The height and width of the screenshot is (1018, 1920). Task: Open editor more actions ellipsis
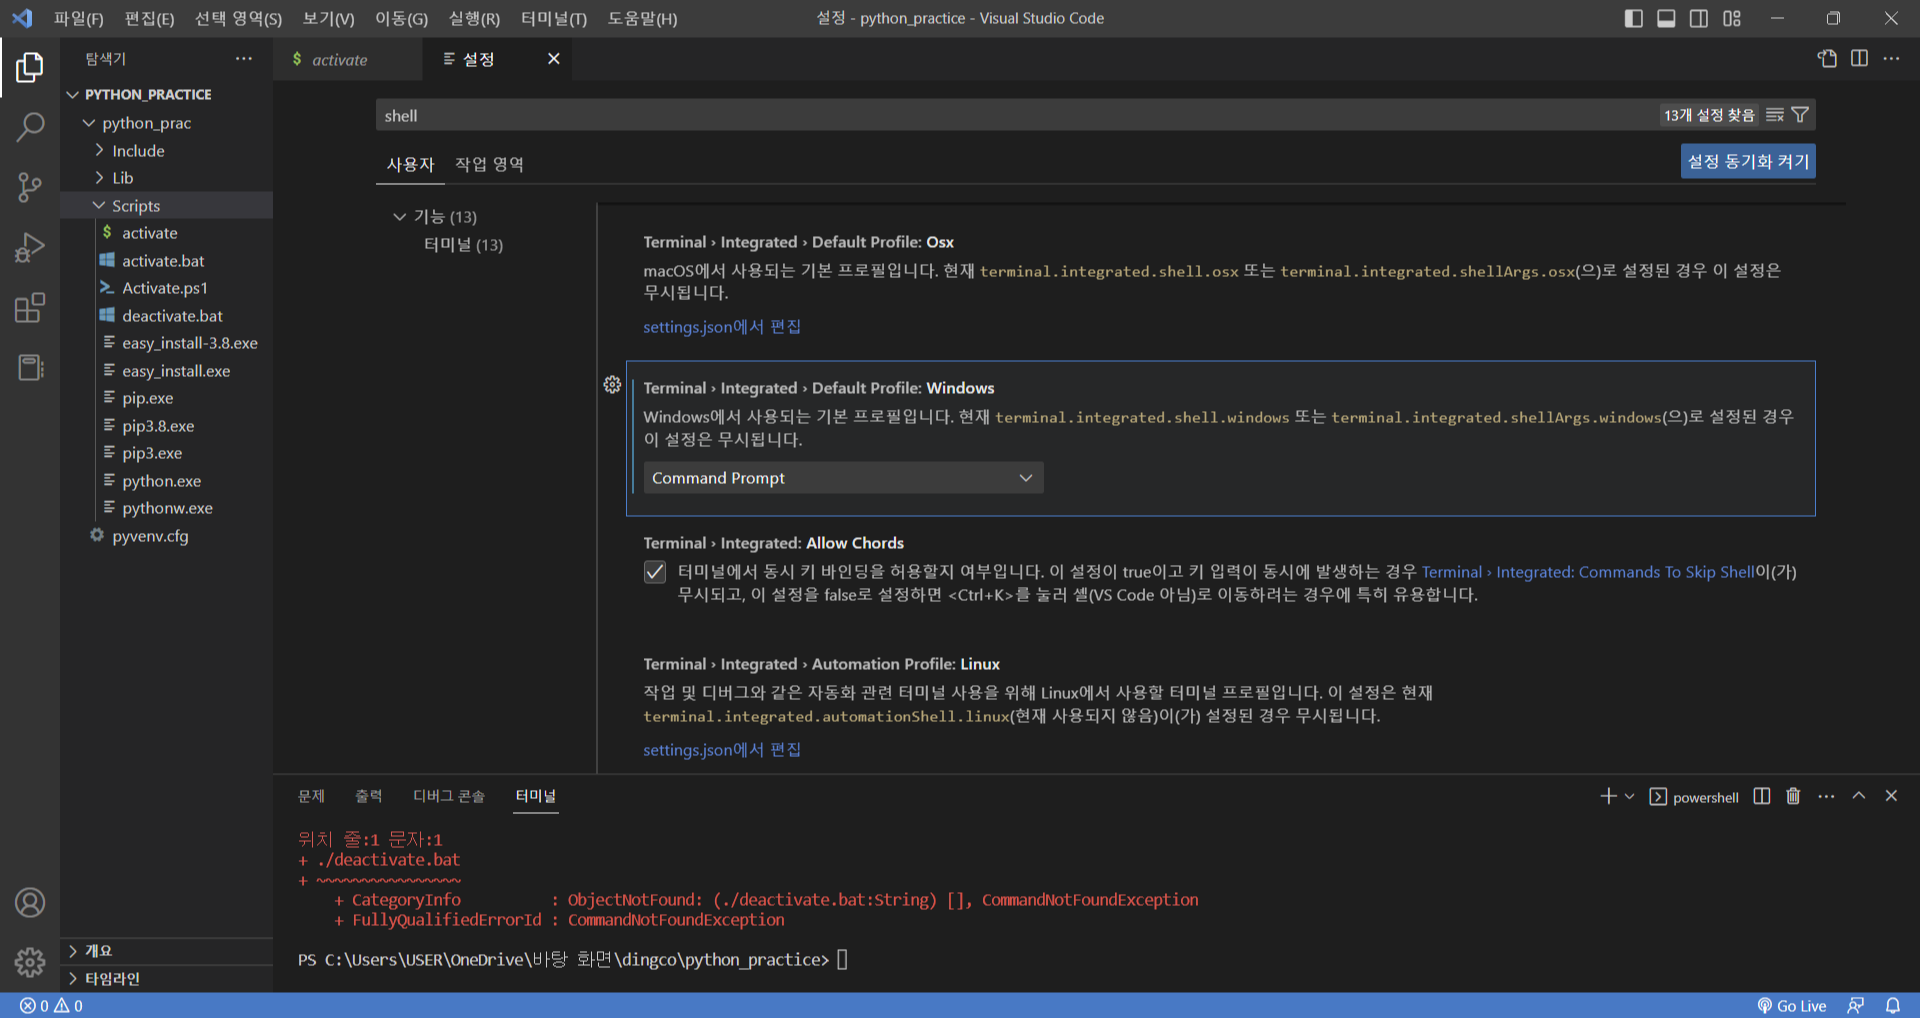(1891, 59)
